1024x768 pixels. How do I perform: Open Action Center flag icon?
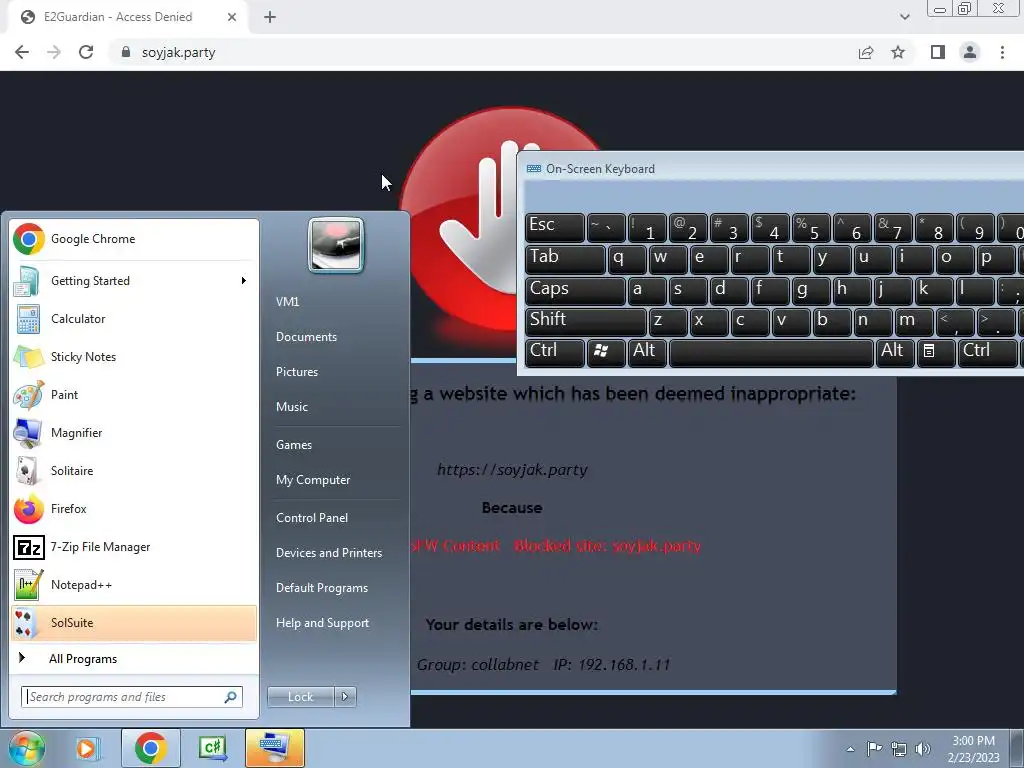click(874, 749)
